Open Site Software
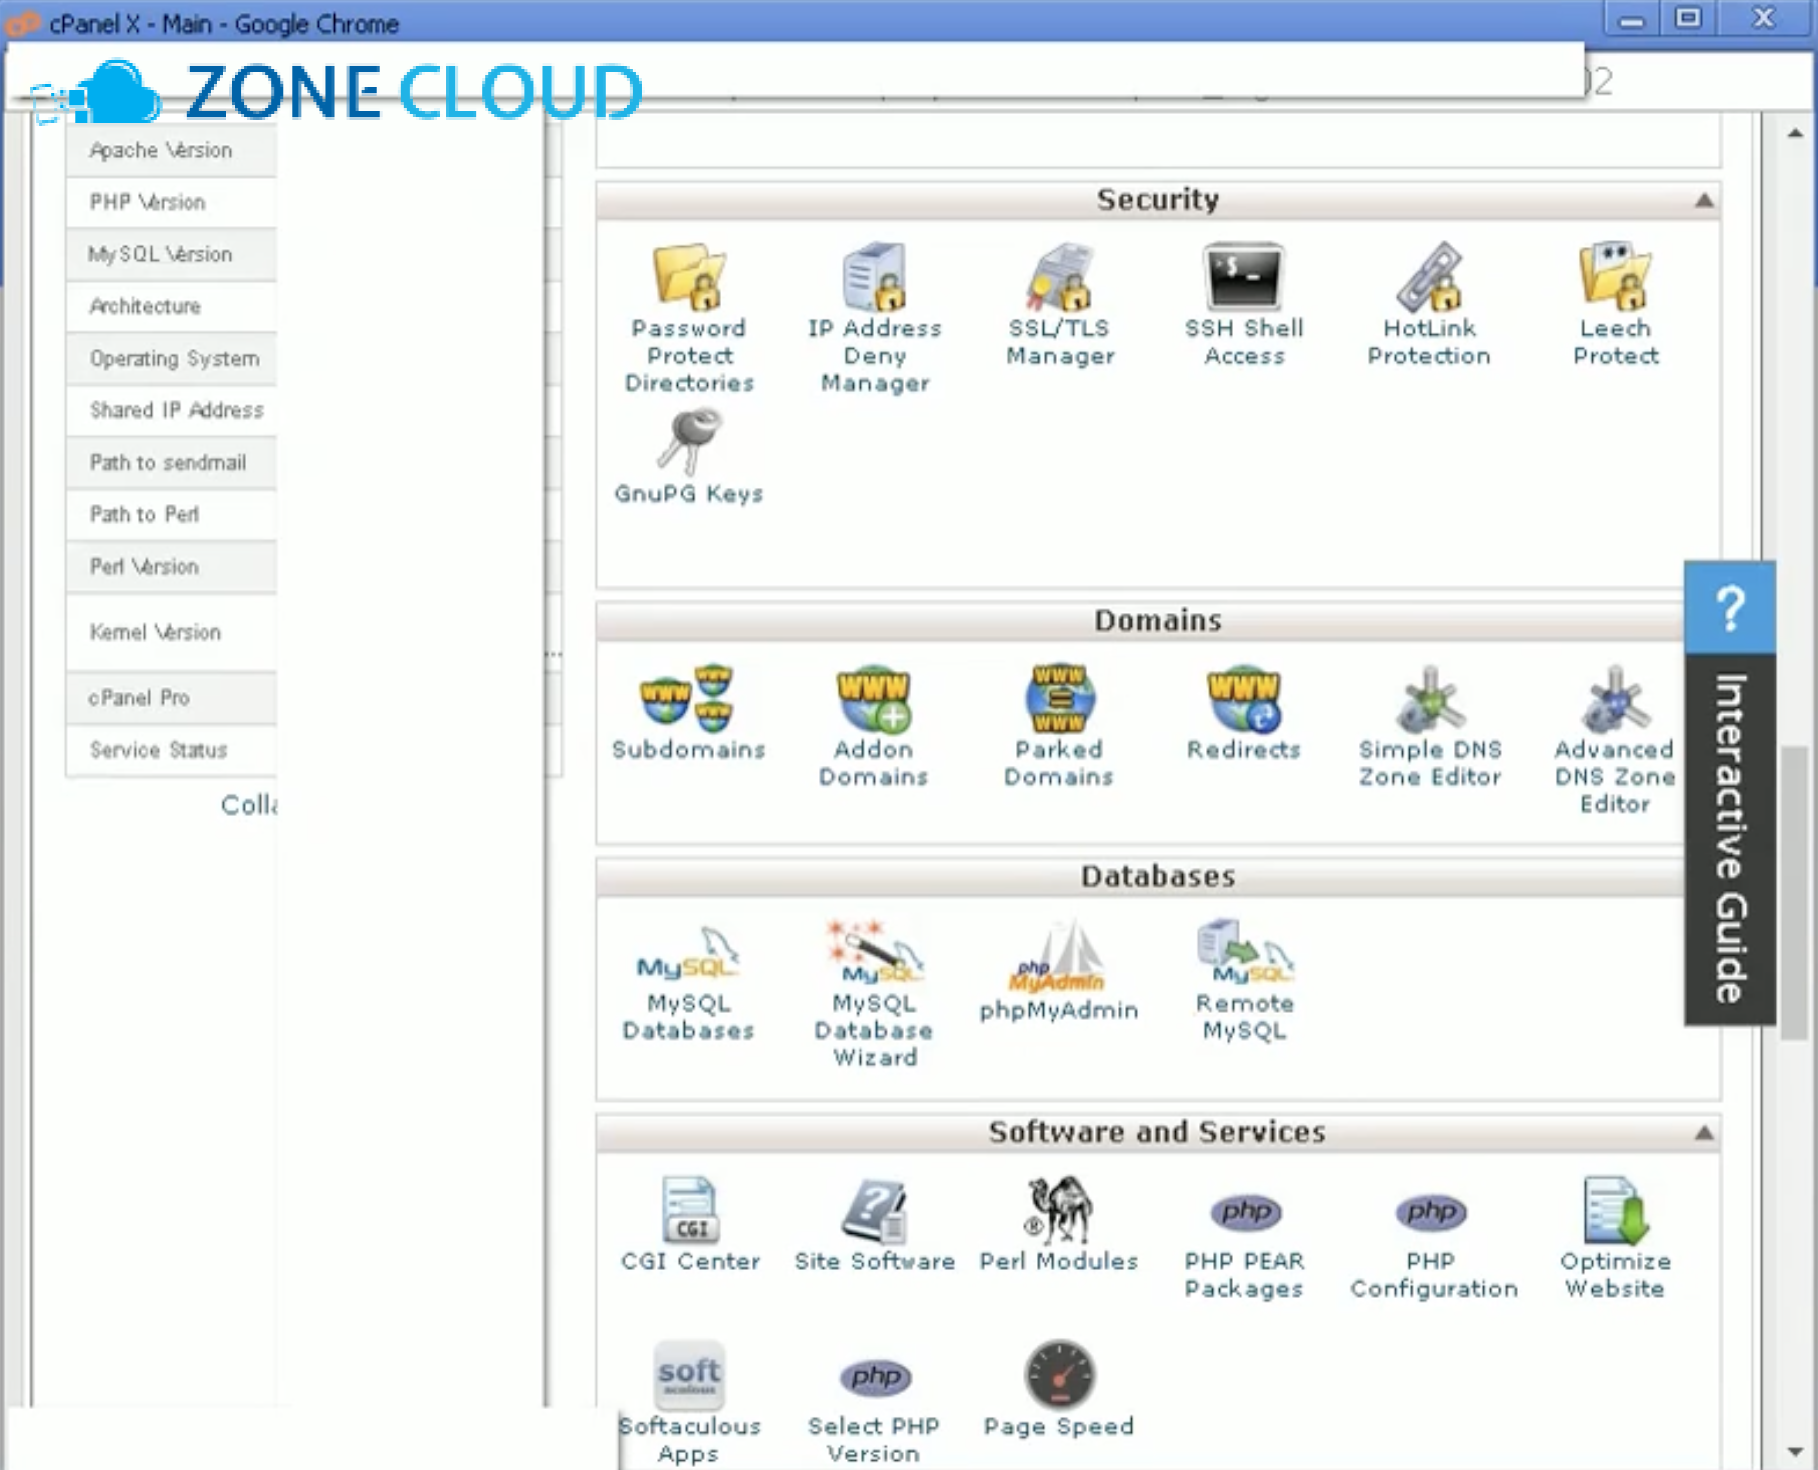Image resolution: width=1818 pixels, height=1470 pixels. (x=875, y=1225)
